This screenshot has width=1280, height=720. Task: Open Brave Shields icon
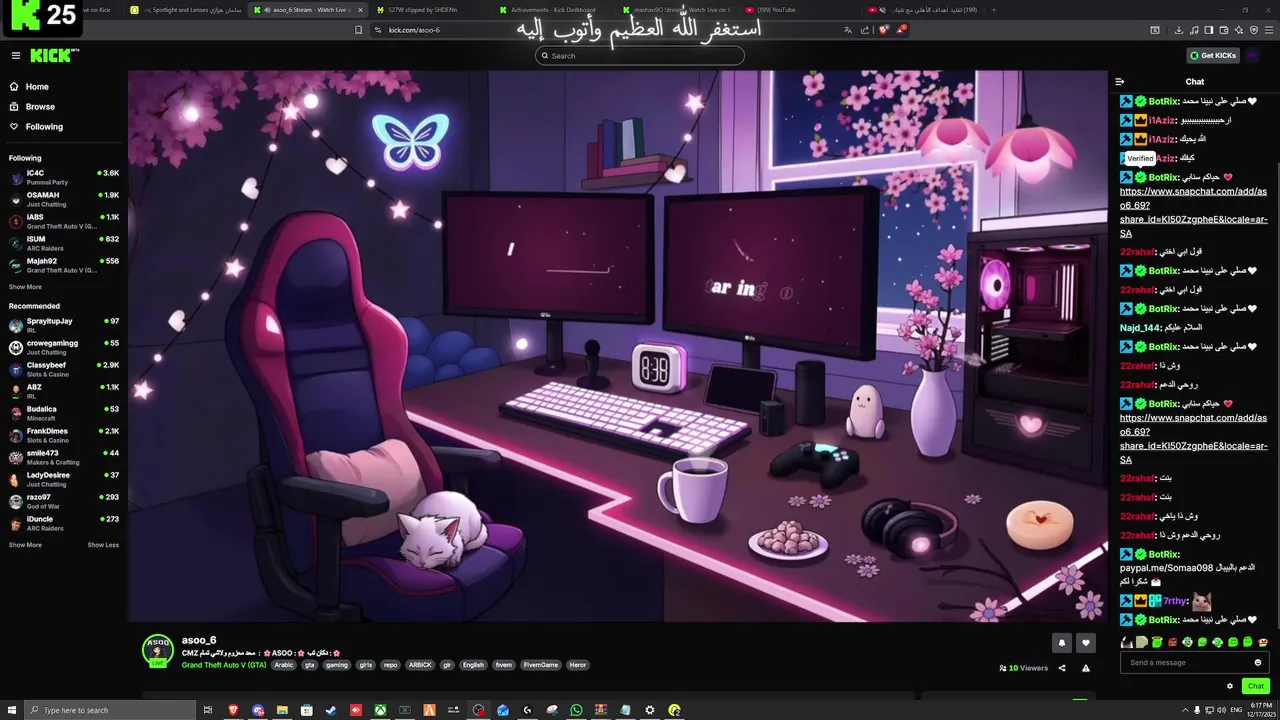[884, 30]
